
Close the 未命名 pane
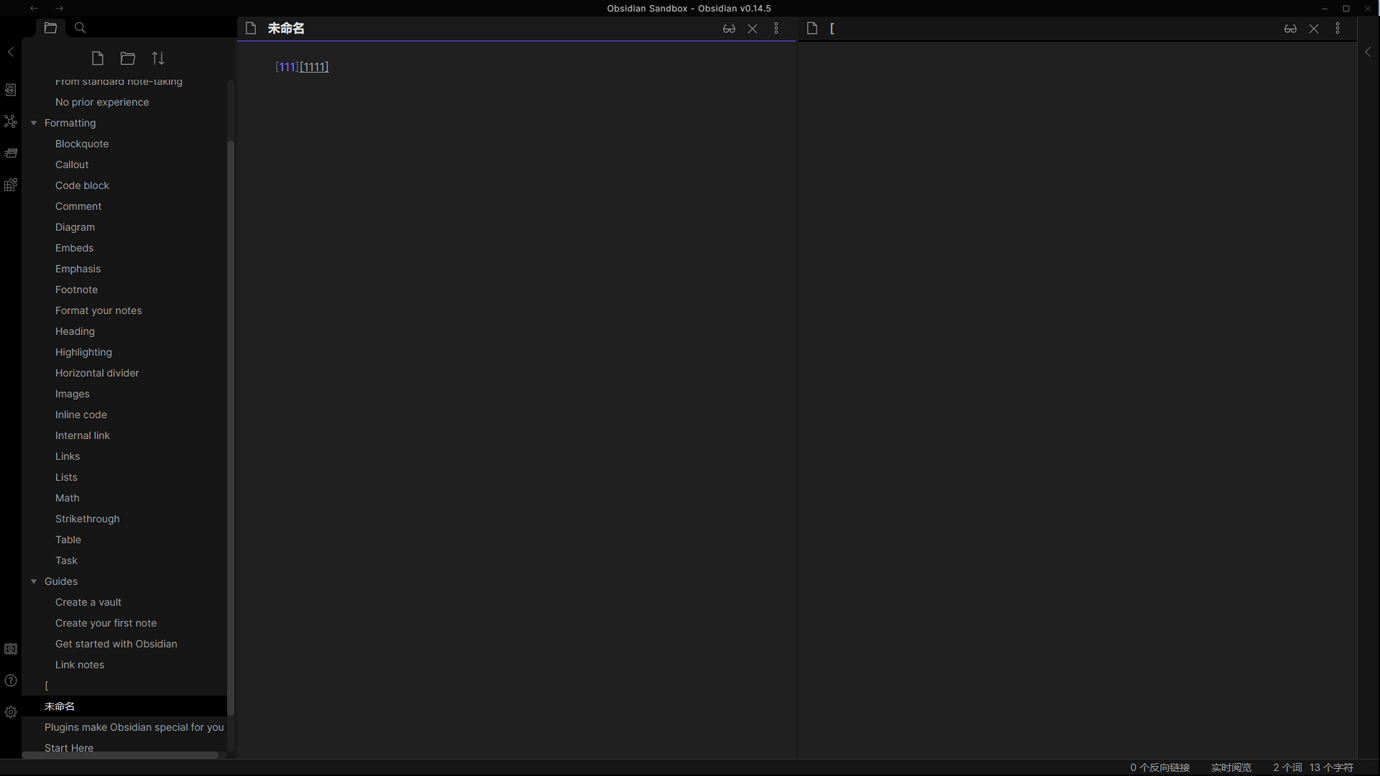[x=753, y=29]
